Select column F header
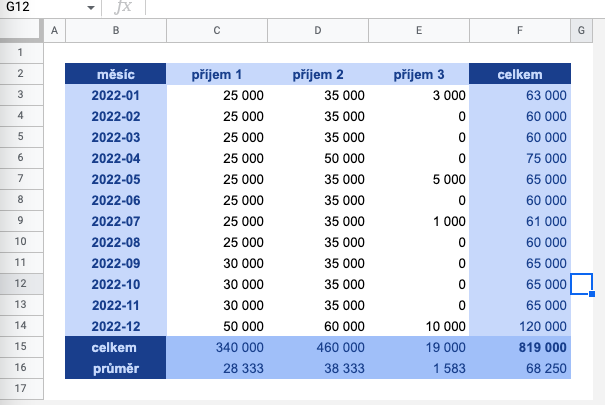 pyautogui.click(x=520, y=30)
